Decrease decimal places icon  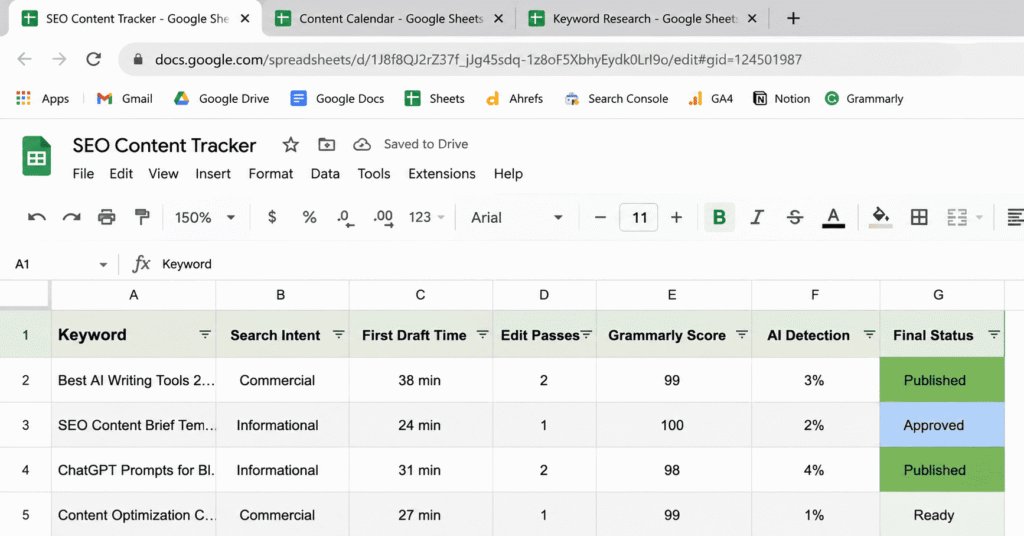345,218
